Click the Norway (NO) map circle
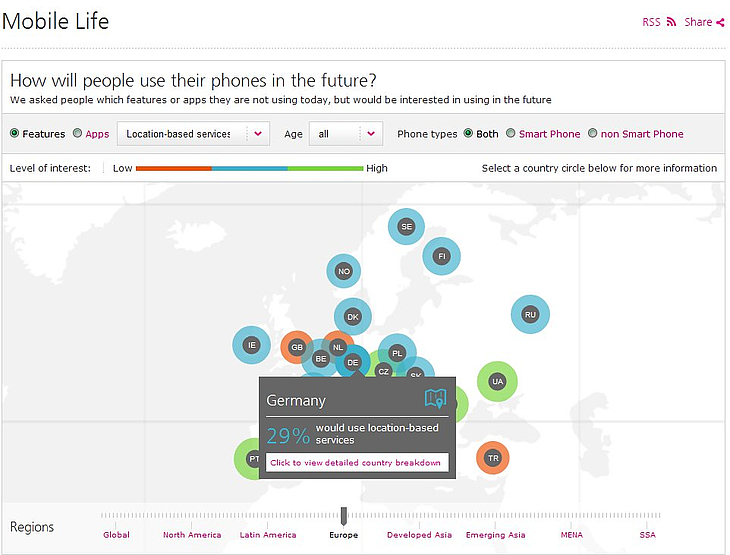Screen dimensions: 730x555 pos(344,271)
